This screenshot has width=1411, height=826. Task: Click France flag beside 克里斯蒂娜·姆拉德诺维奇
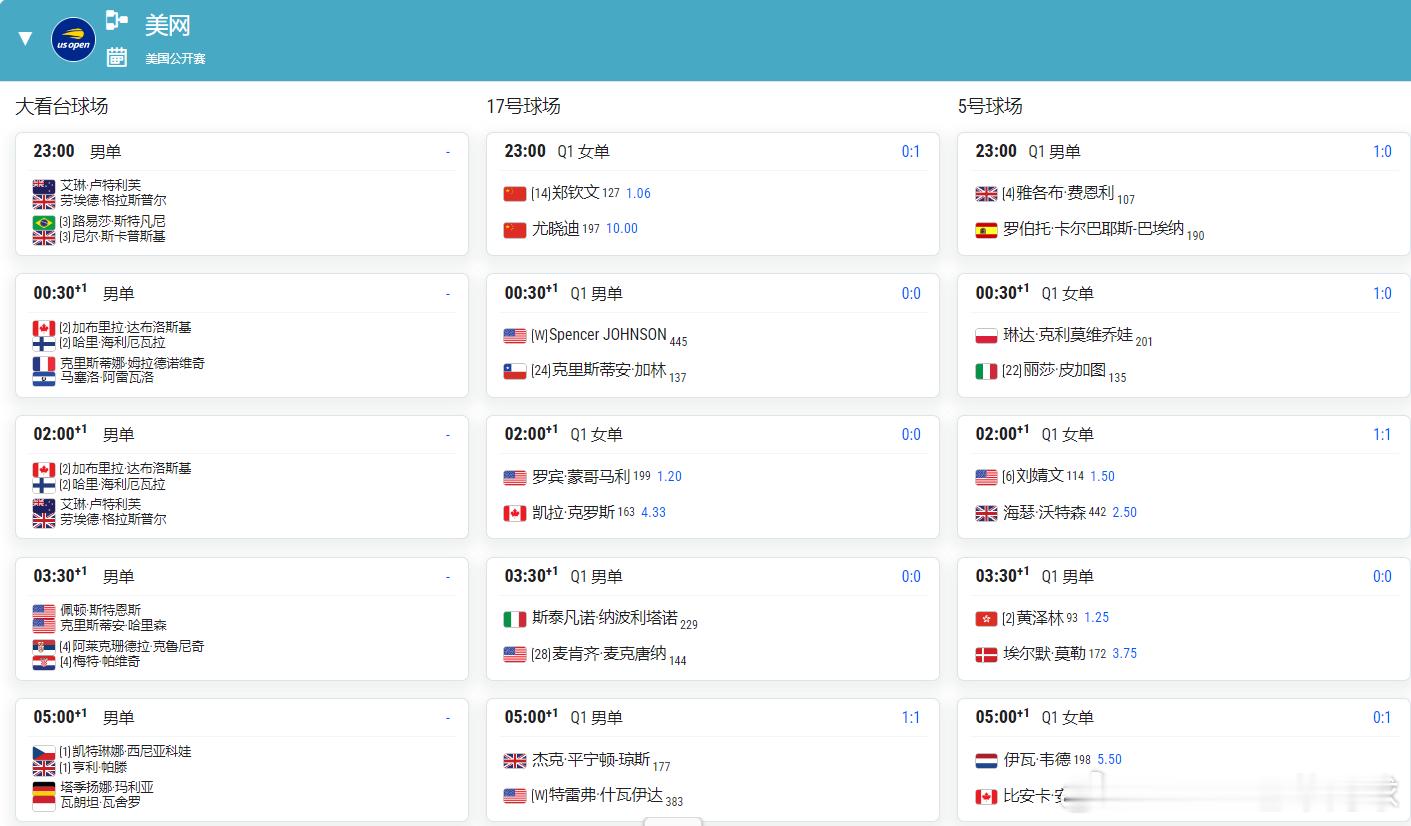coord(44,364)
